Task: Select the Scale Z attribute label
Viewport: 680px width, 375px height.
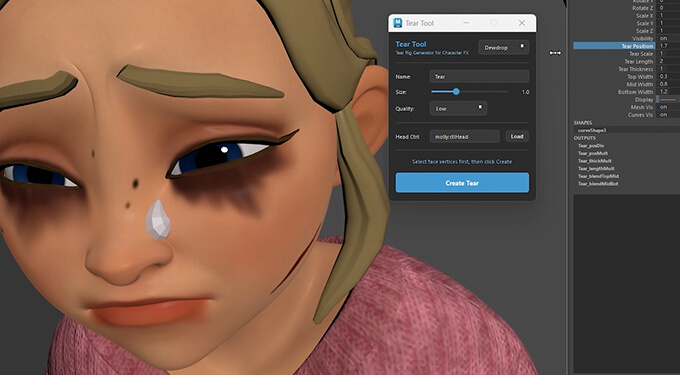Action: coord(644,31)
